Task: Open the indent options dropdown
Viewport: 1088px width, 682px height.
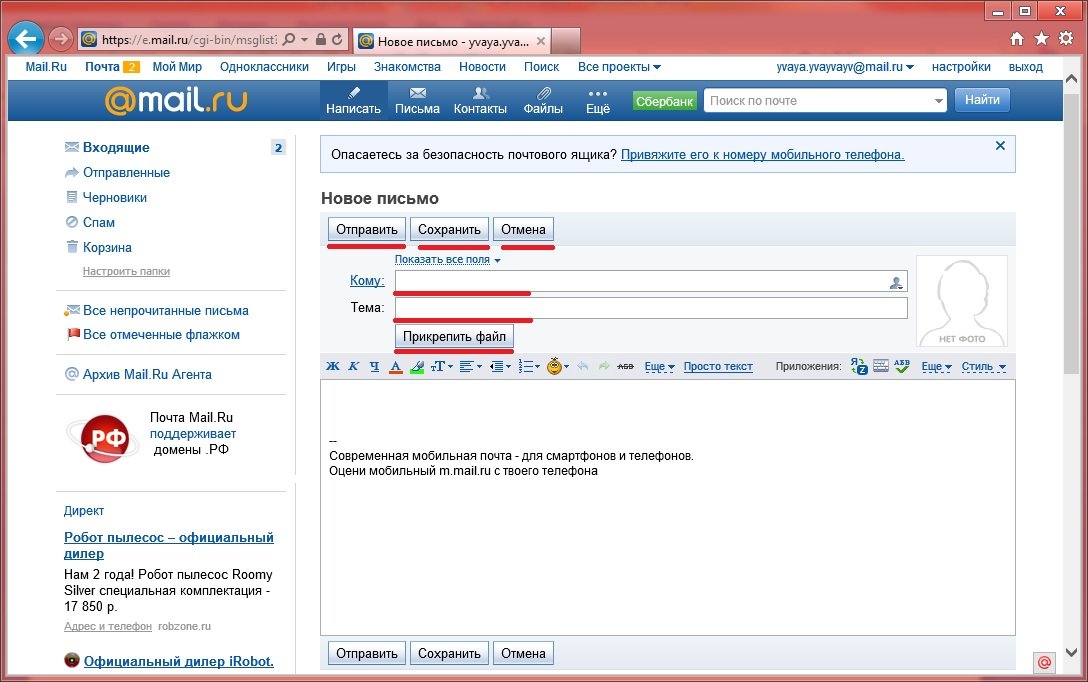Action: point(500,366)
